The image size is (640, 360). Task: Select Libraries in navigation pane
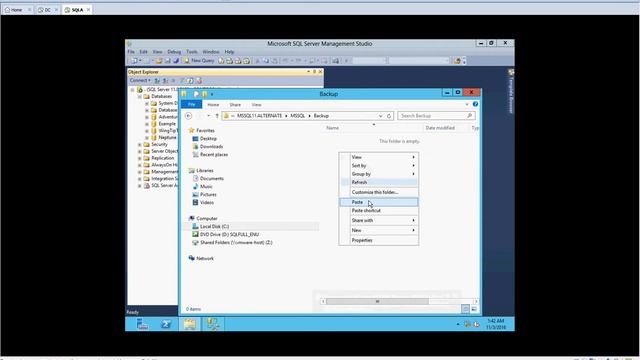point(204,170)
